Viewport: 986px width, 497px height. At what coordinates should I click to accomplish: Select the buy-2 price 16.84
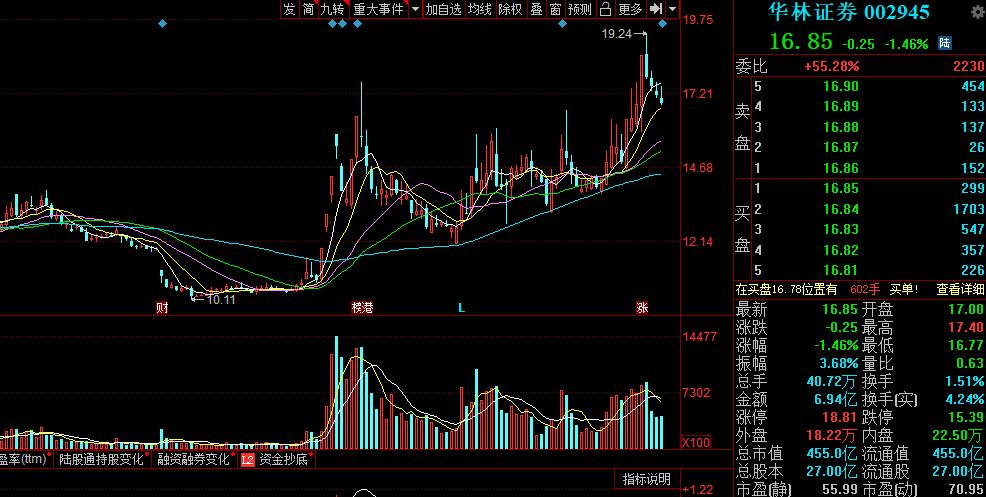[x=841, y=209]
